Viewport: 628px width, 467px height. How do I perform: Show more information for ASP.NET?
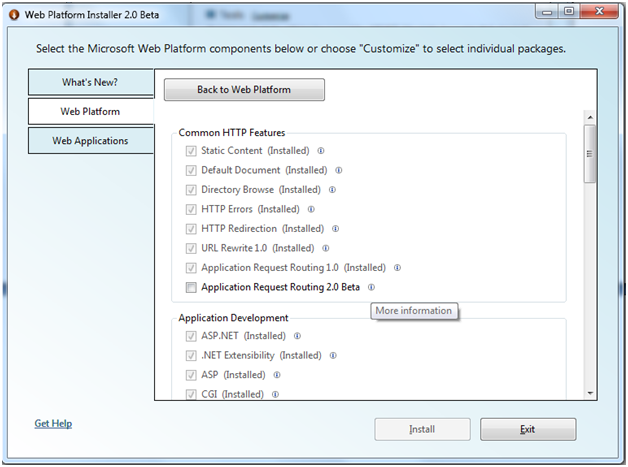pos(297,336)
